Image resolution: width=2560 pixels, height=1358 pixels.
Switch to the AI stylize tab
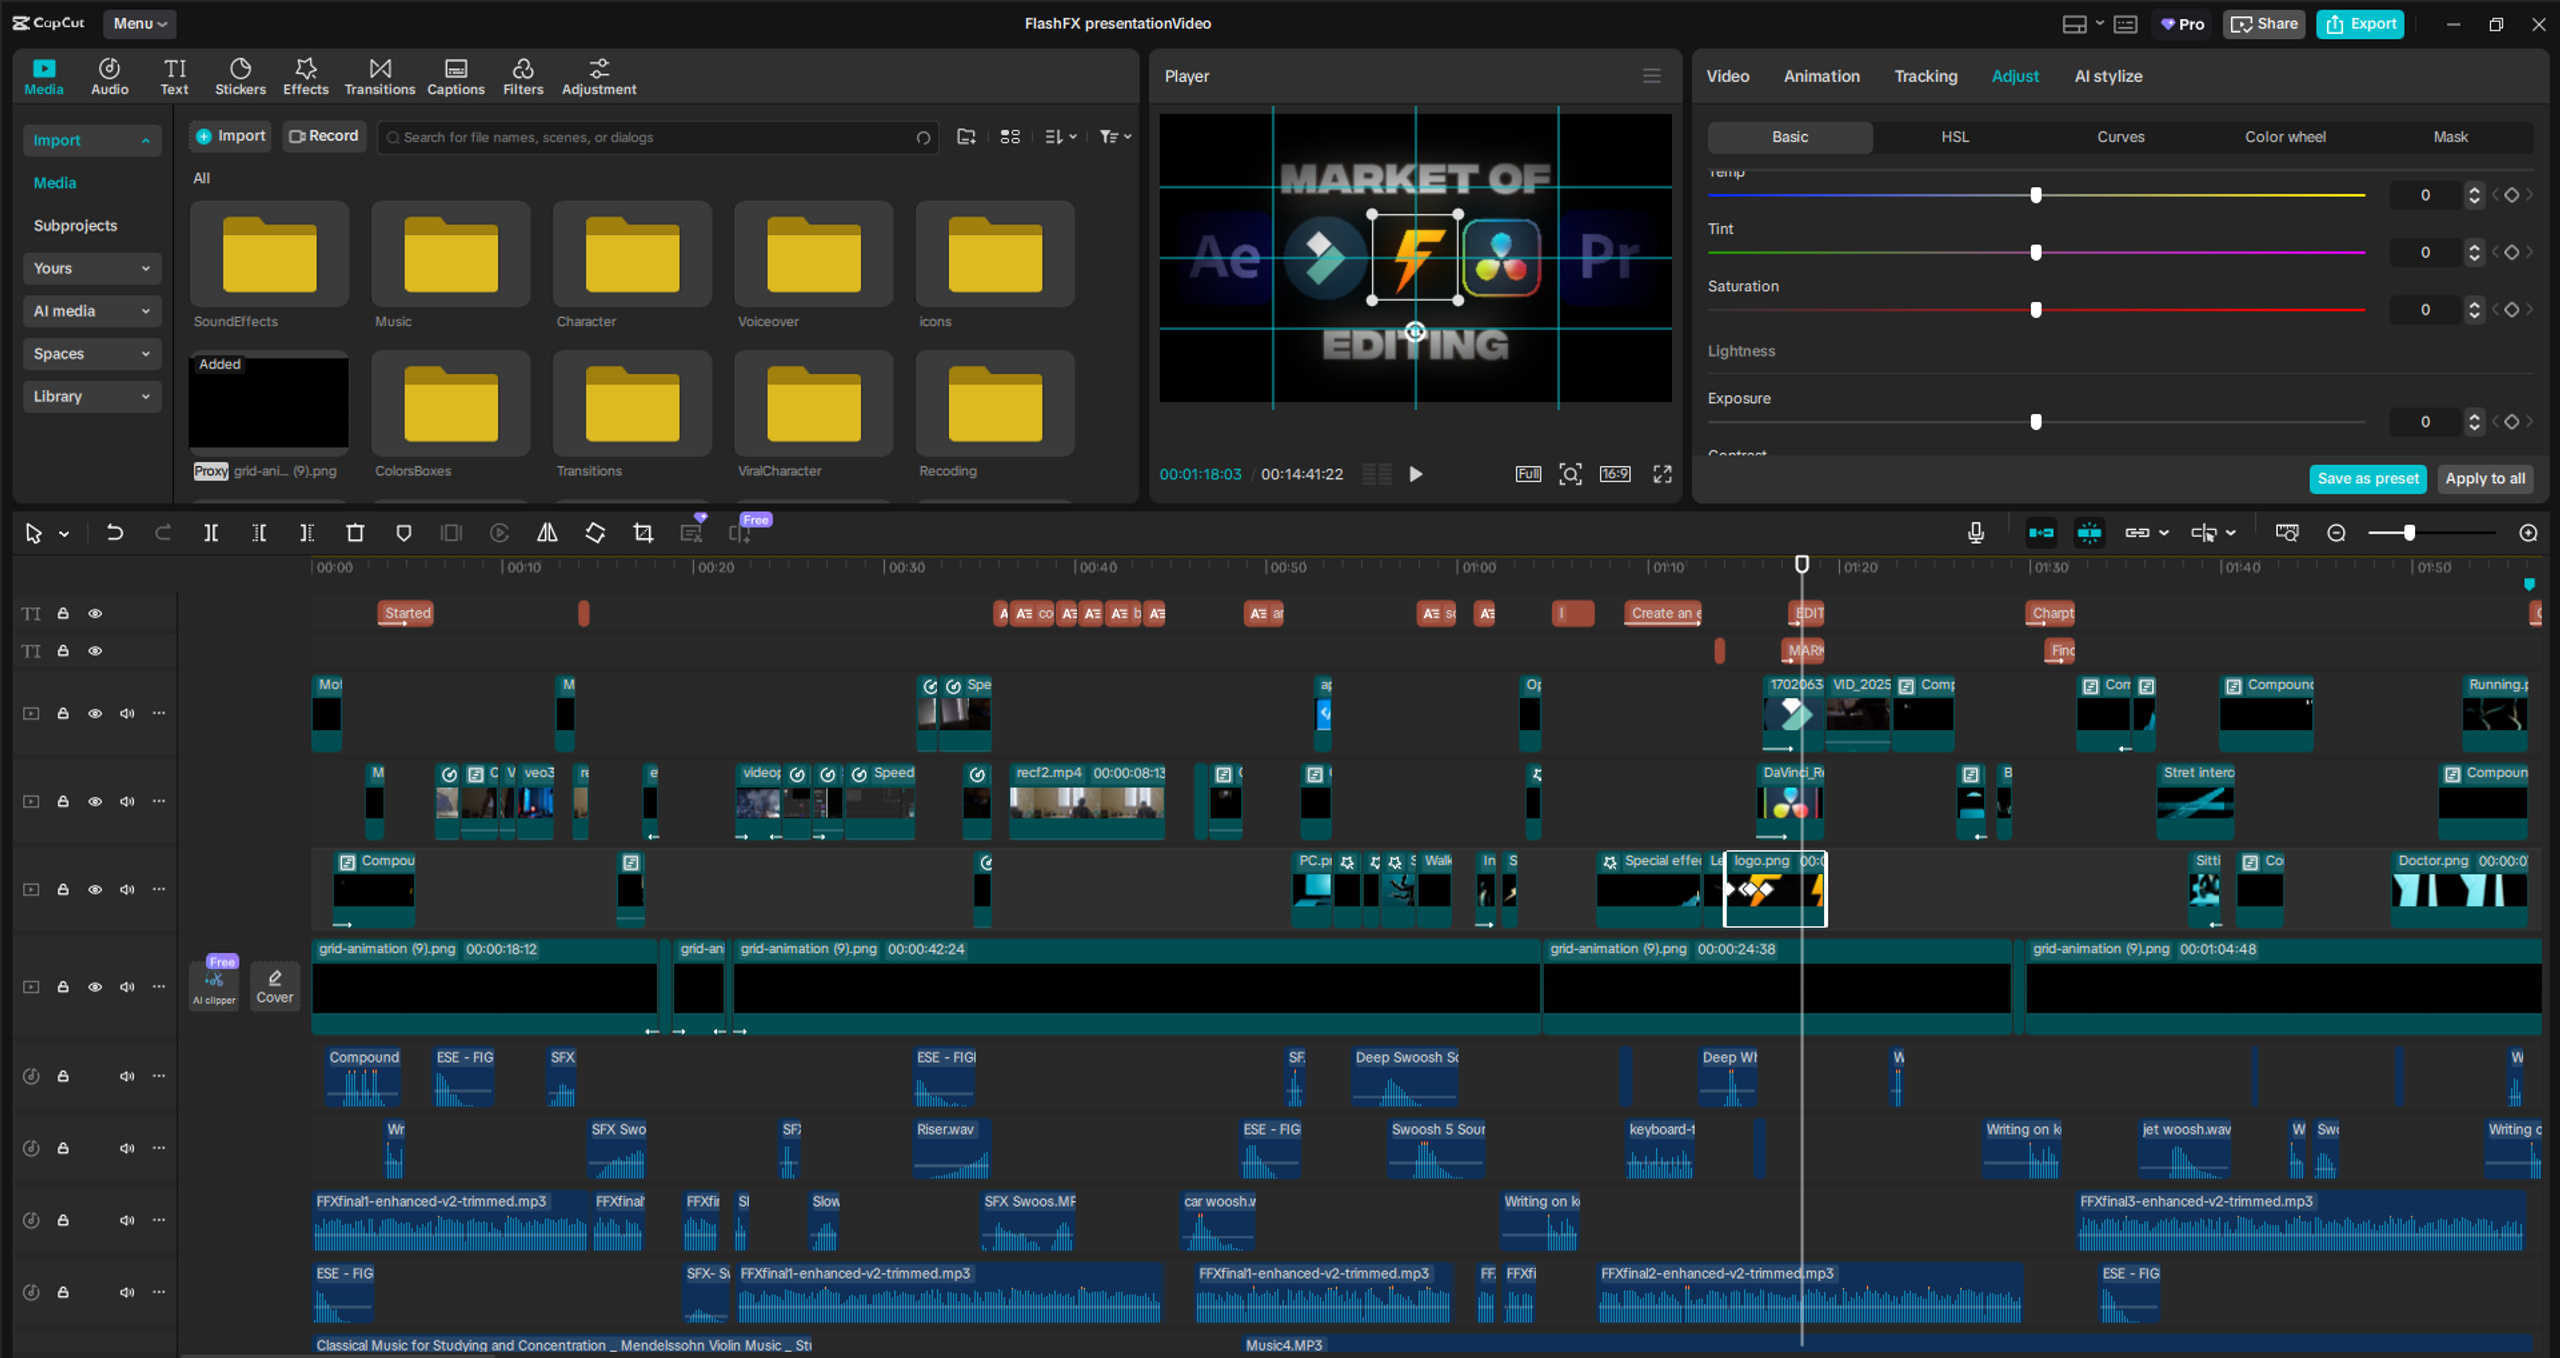point(2108,76)
